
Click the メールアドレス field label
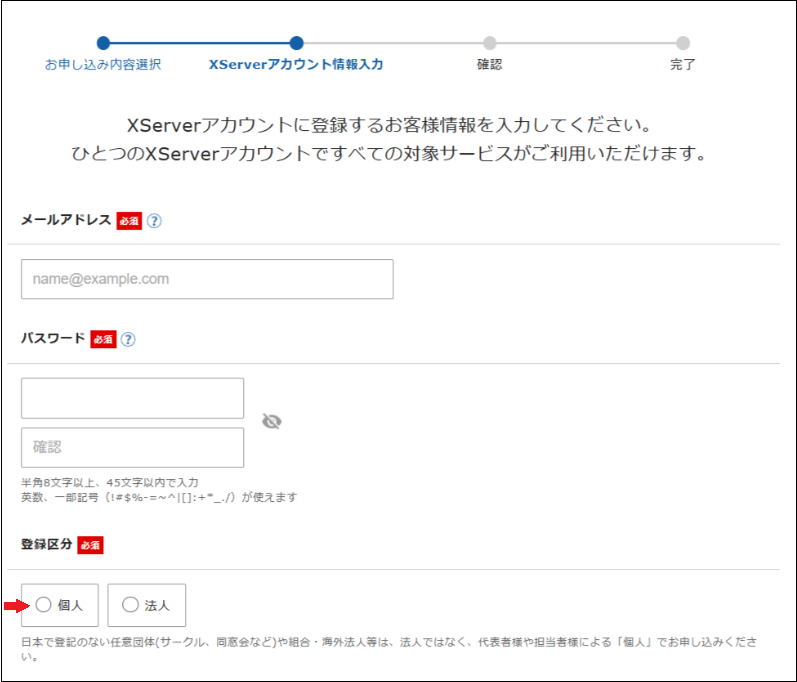point(66,220)
